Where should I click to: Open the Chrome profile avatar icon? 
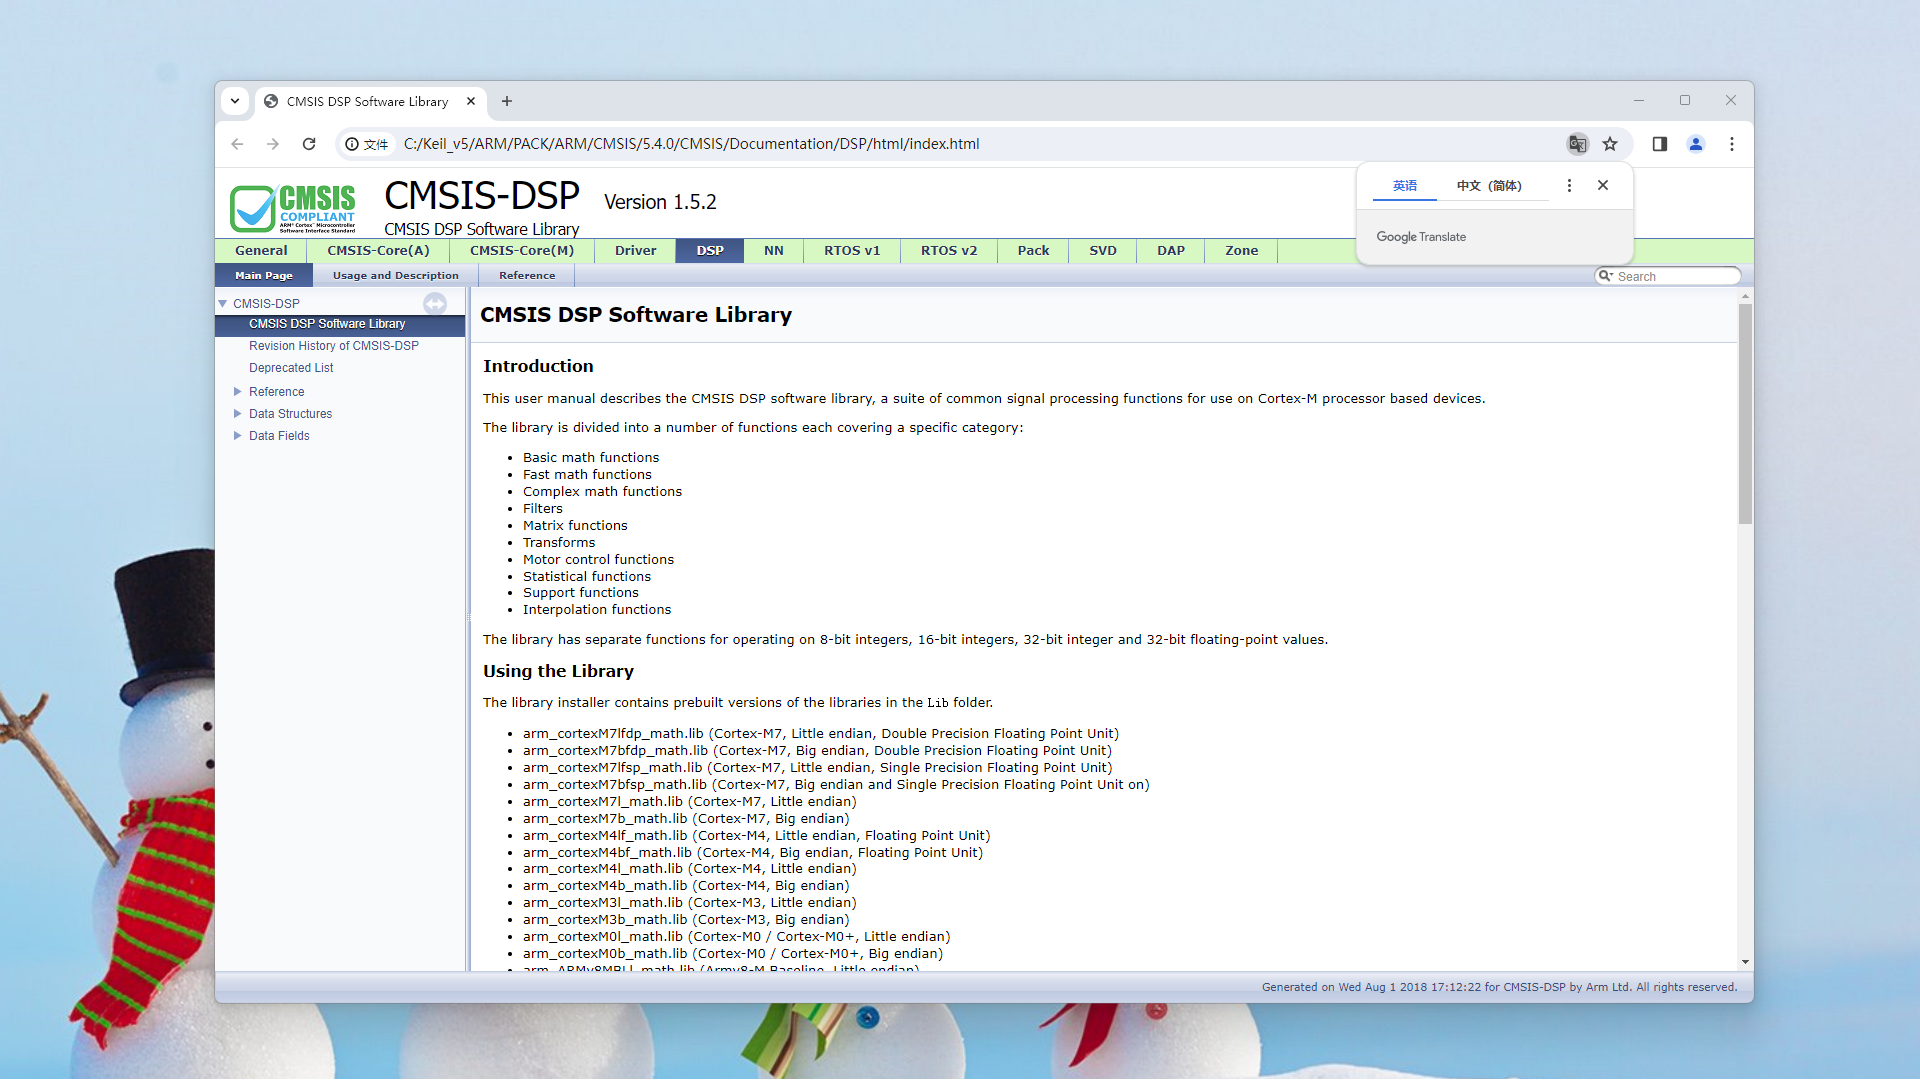point(1696,144)
